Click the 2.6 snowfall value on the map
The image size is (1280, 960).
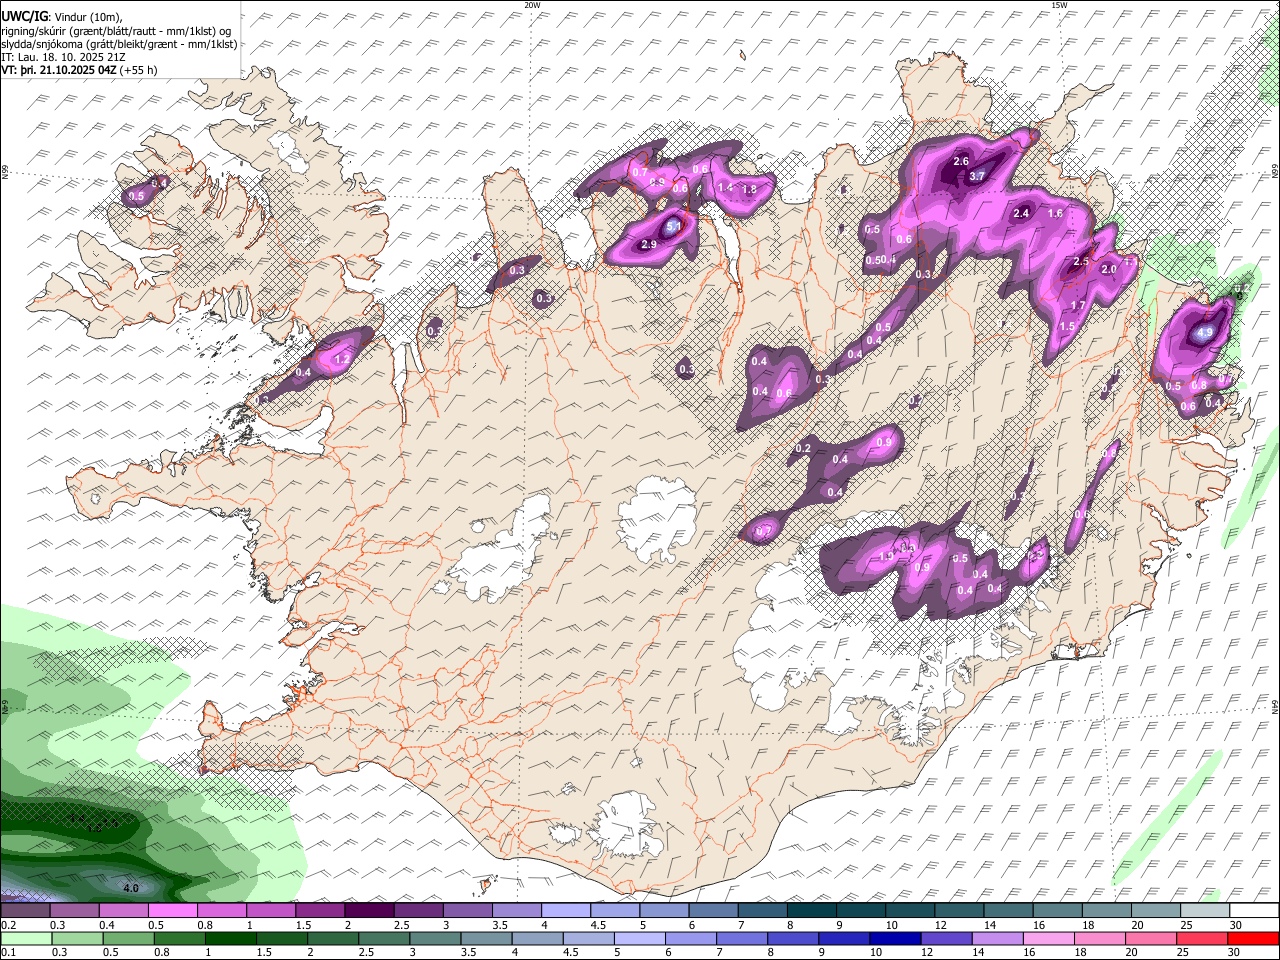click(x=962, y=161)
